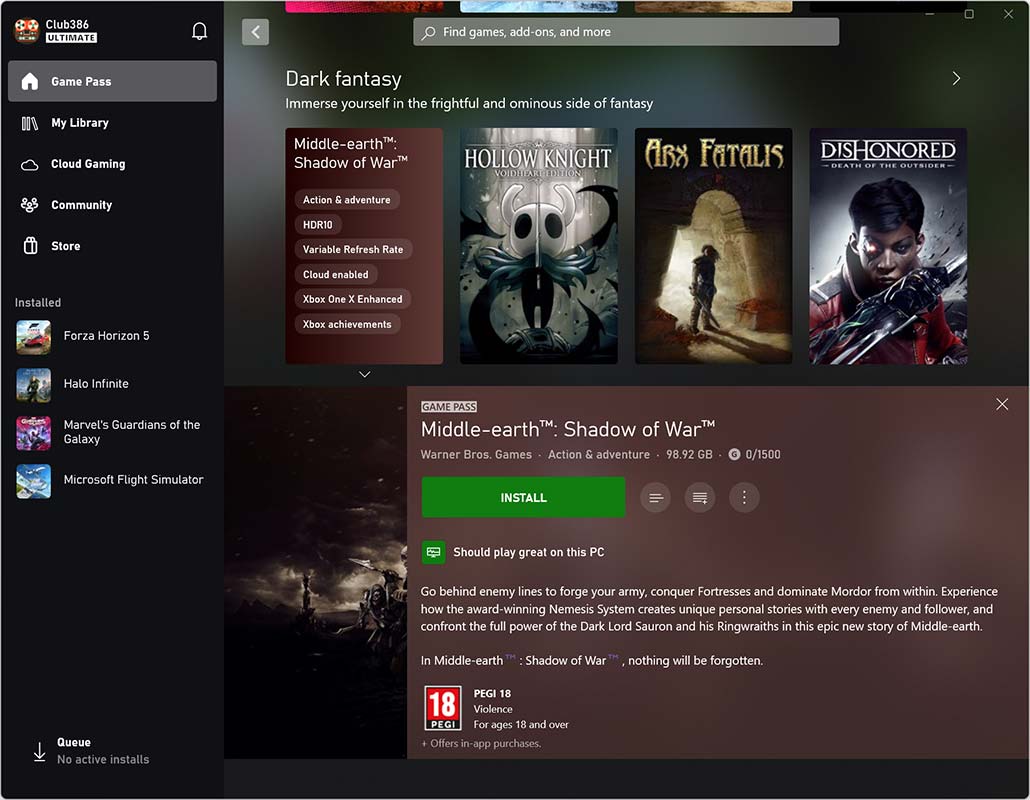Navigate back with the back arrow
This screenshot has width=1030, height=800.
(x=255, y=31)
